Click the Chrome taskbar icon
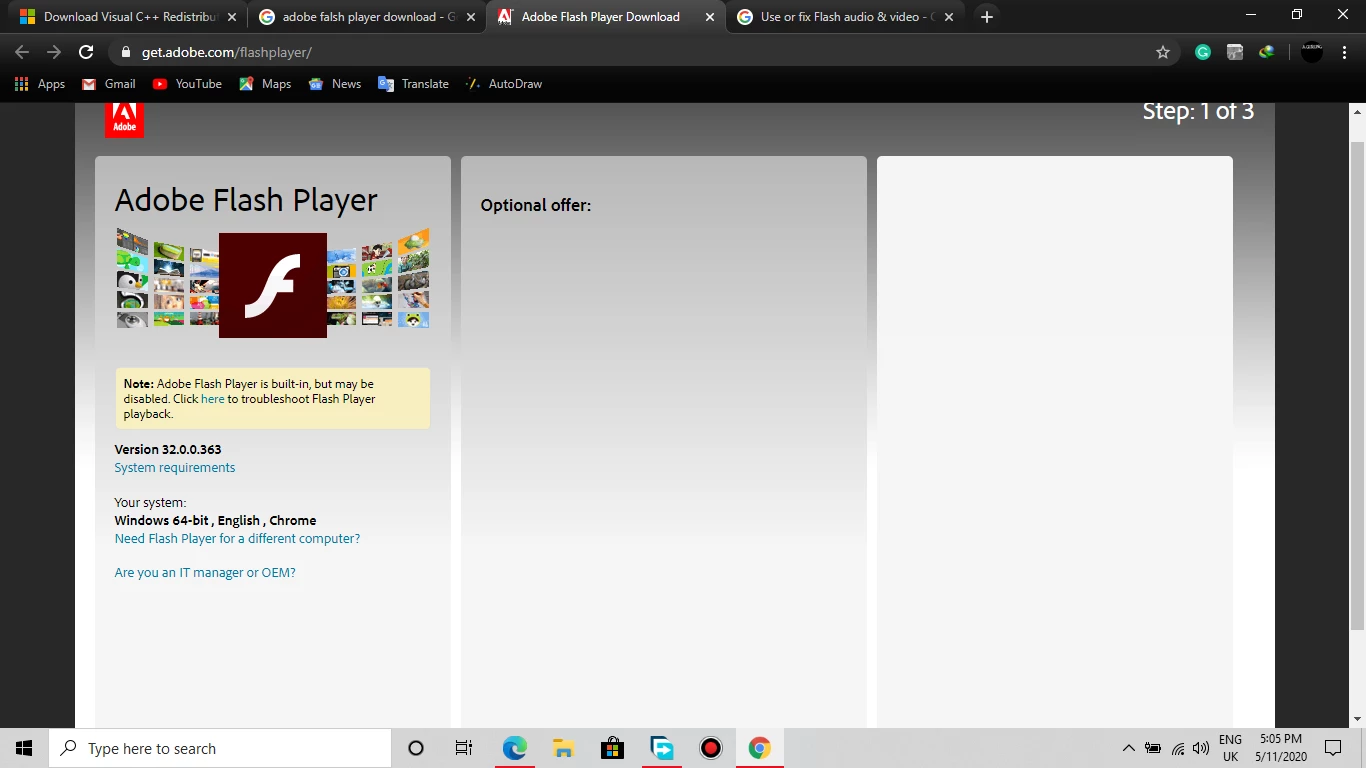This screenshot has width=1366, height=768. pyautogui.click(x=760, y=748)
